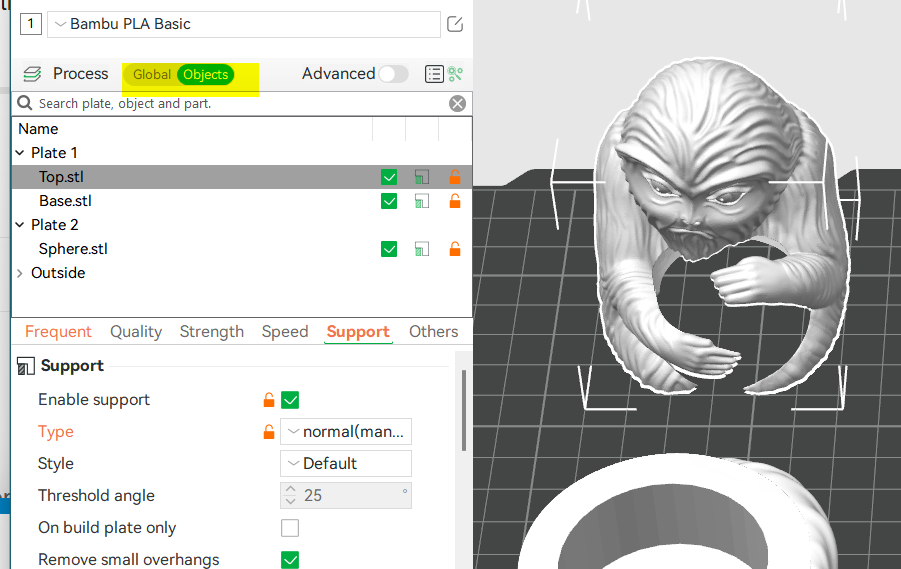Collapse the Plate 2 tree node
Viewport: 901px width, 569px height.
click(20, 225)
